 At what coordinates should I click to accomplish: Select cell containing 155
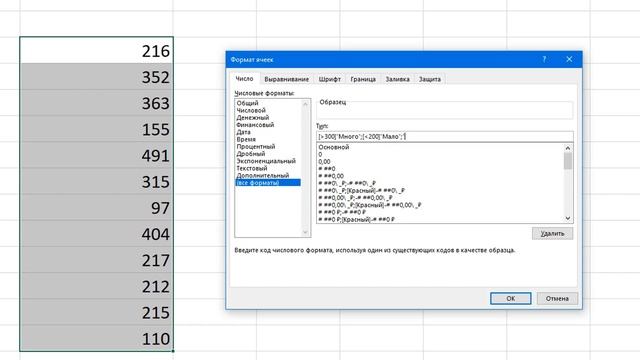(x=96, y=129)
